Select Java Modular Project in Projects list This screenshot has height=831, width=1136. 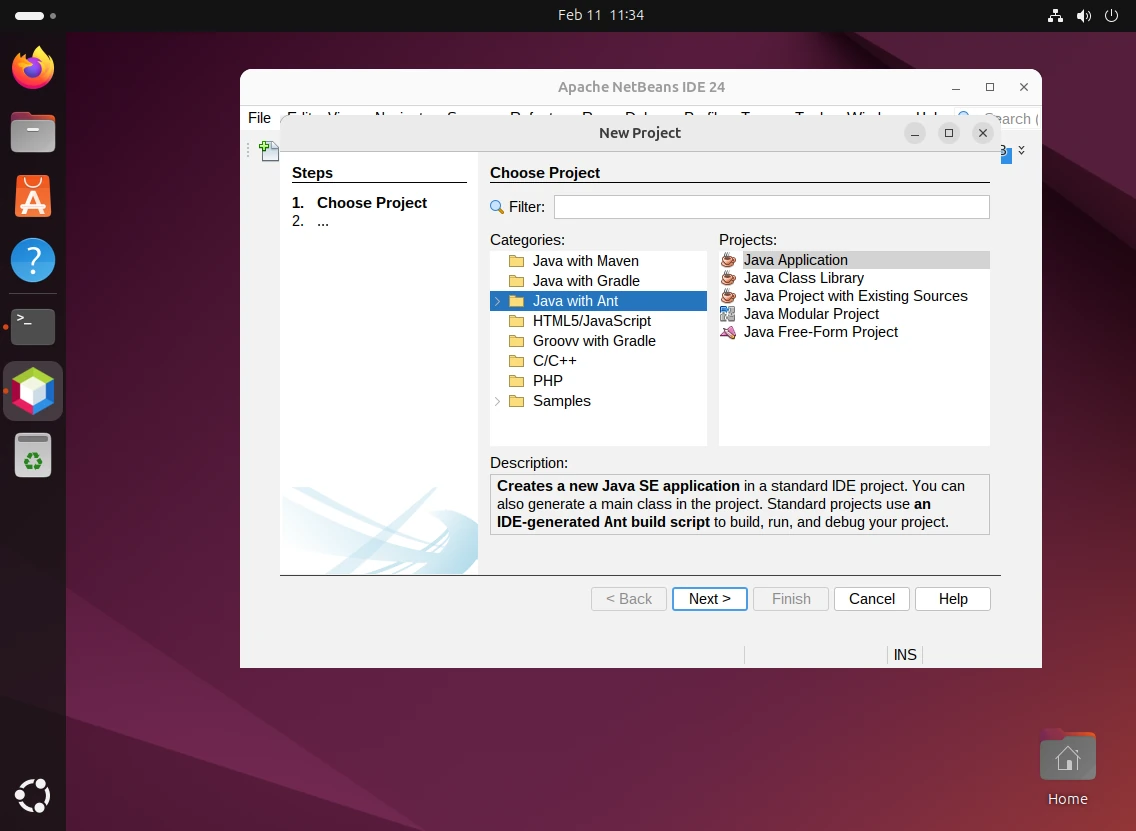coord(810,313)
